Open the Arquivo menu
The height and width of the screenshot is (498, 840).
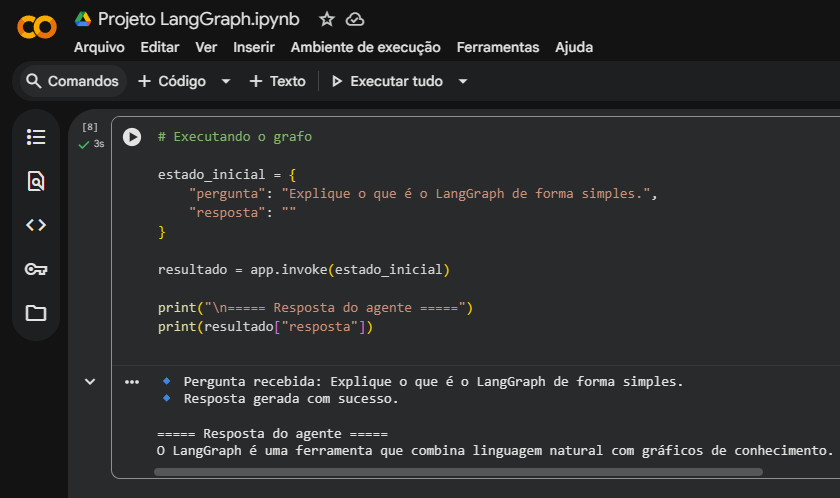(99, 47)
